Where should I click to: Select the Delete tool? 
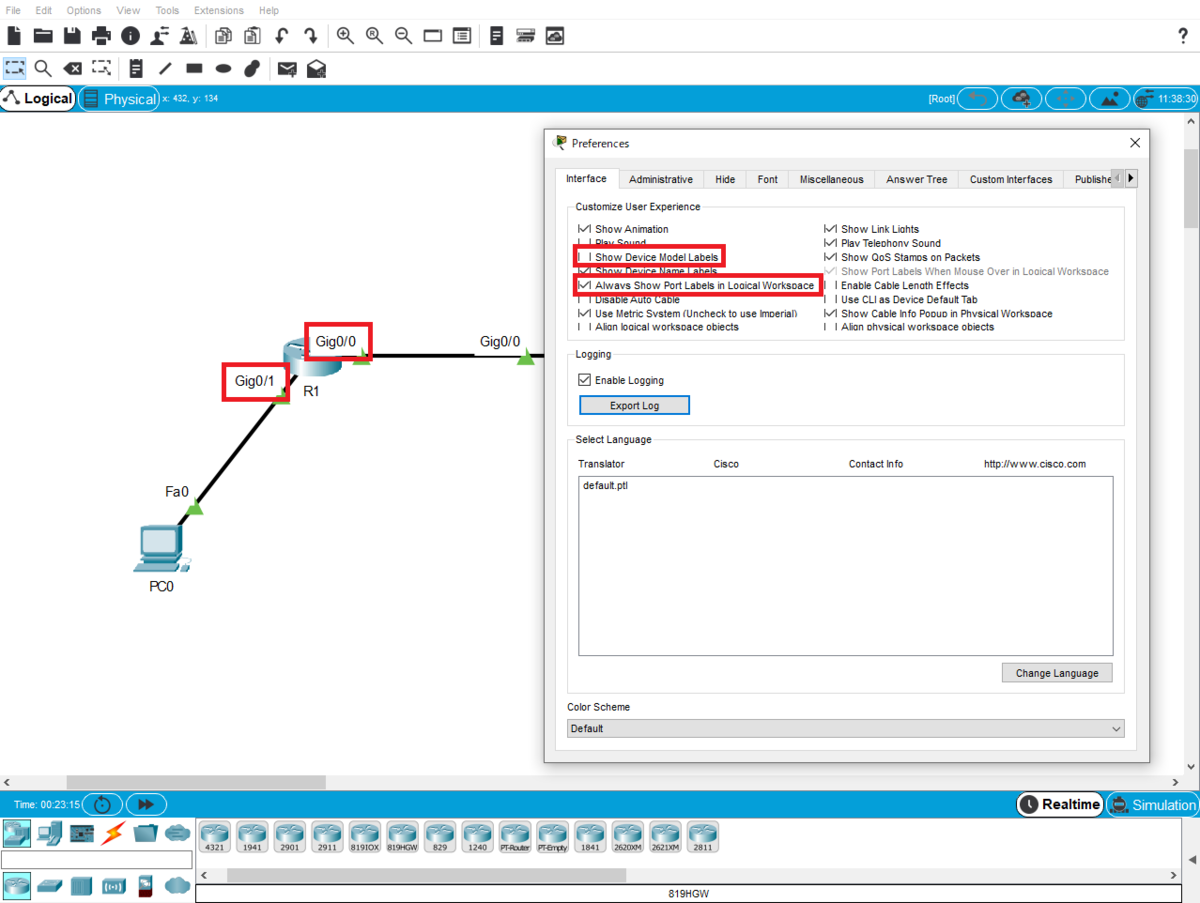(72, 69)
